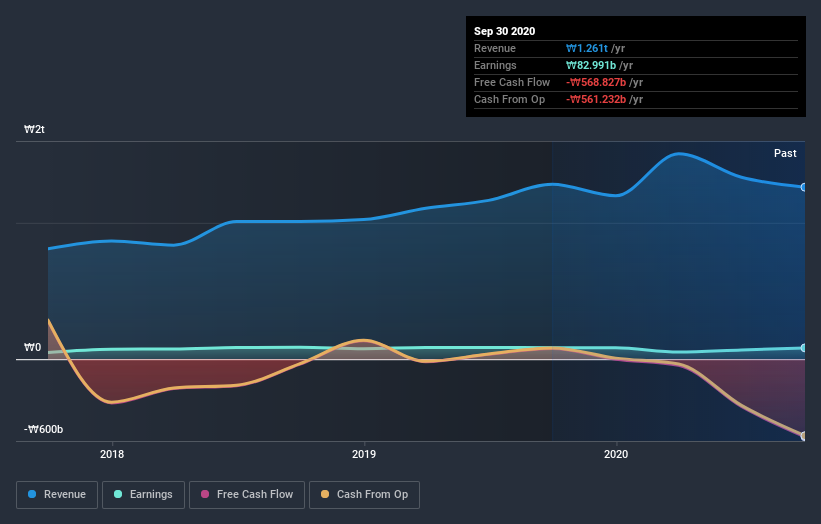Viewport: 821px width, 524px height.
Task: Click the 2020 x-axis label
Action: [616, 454]
